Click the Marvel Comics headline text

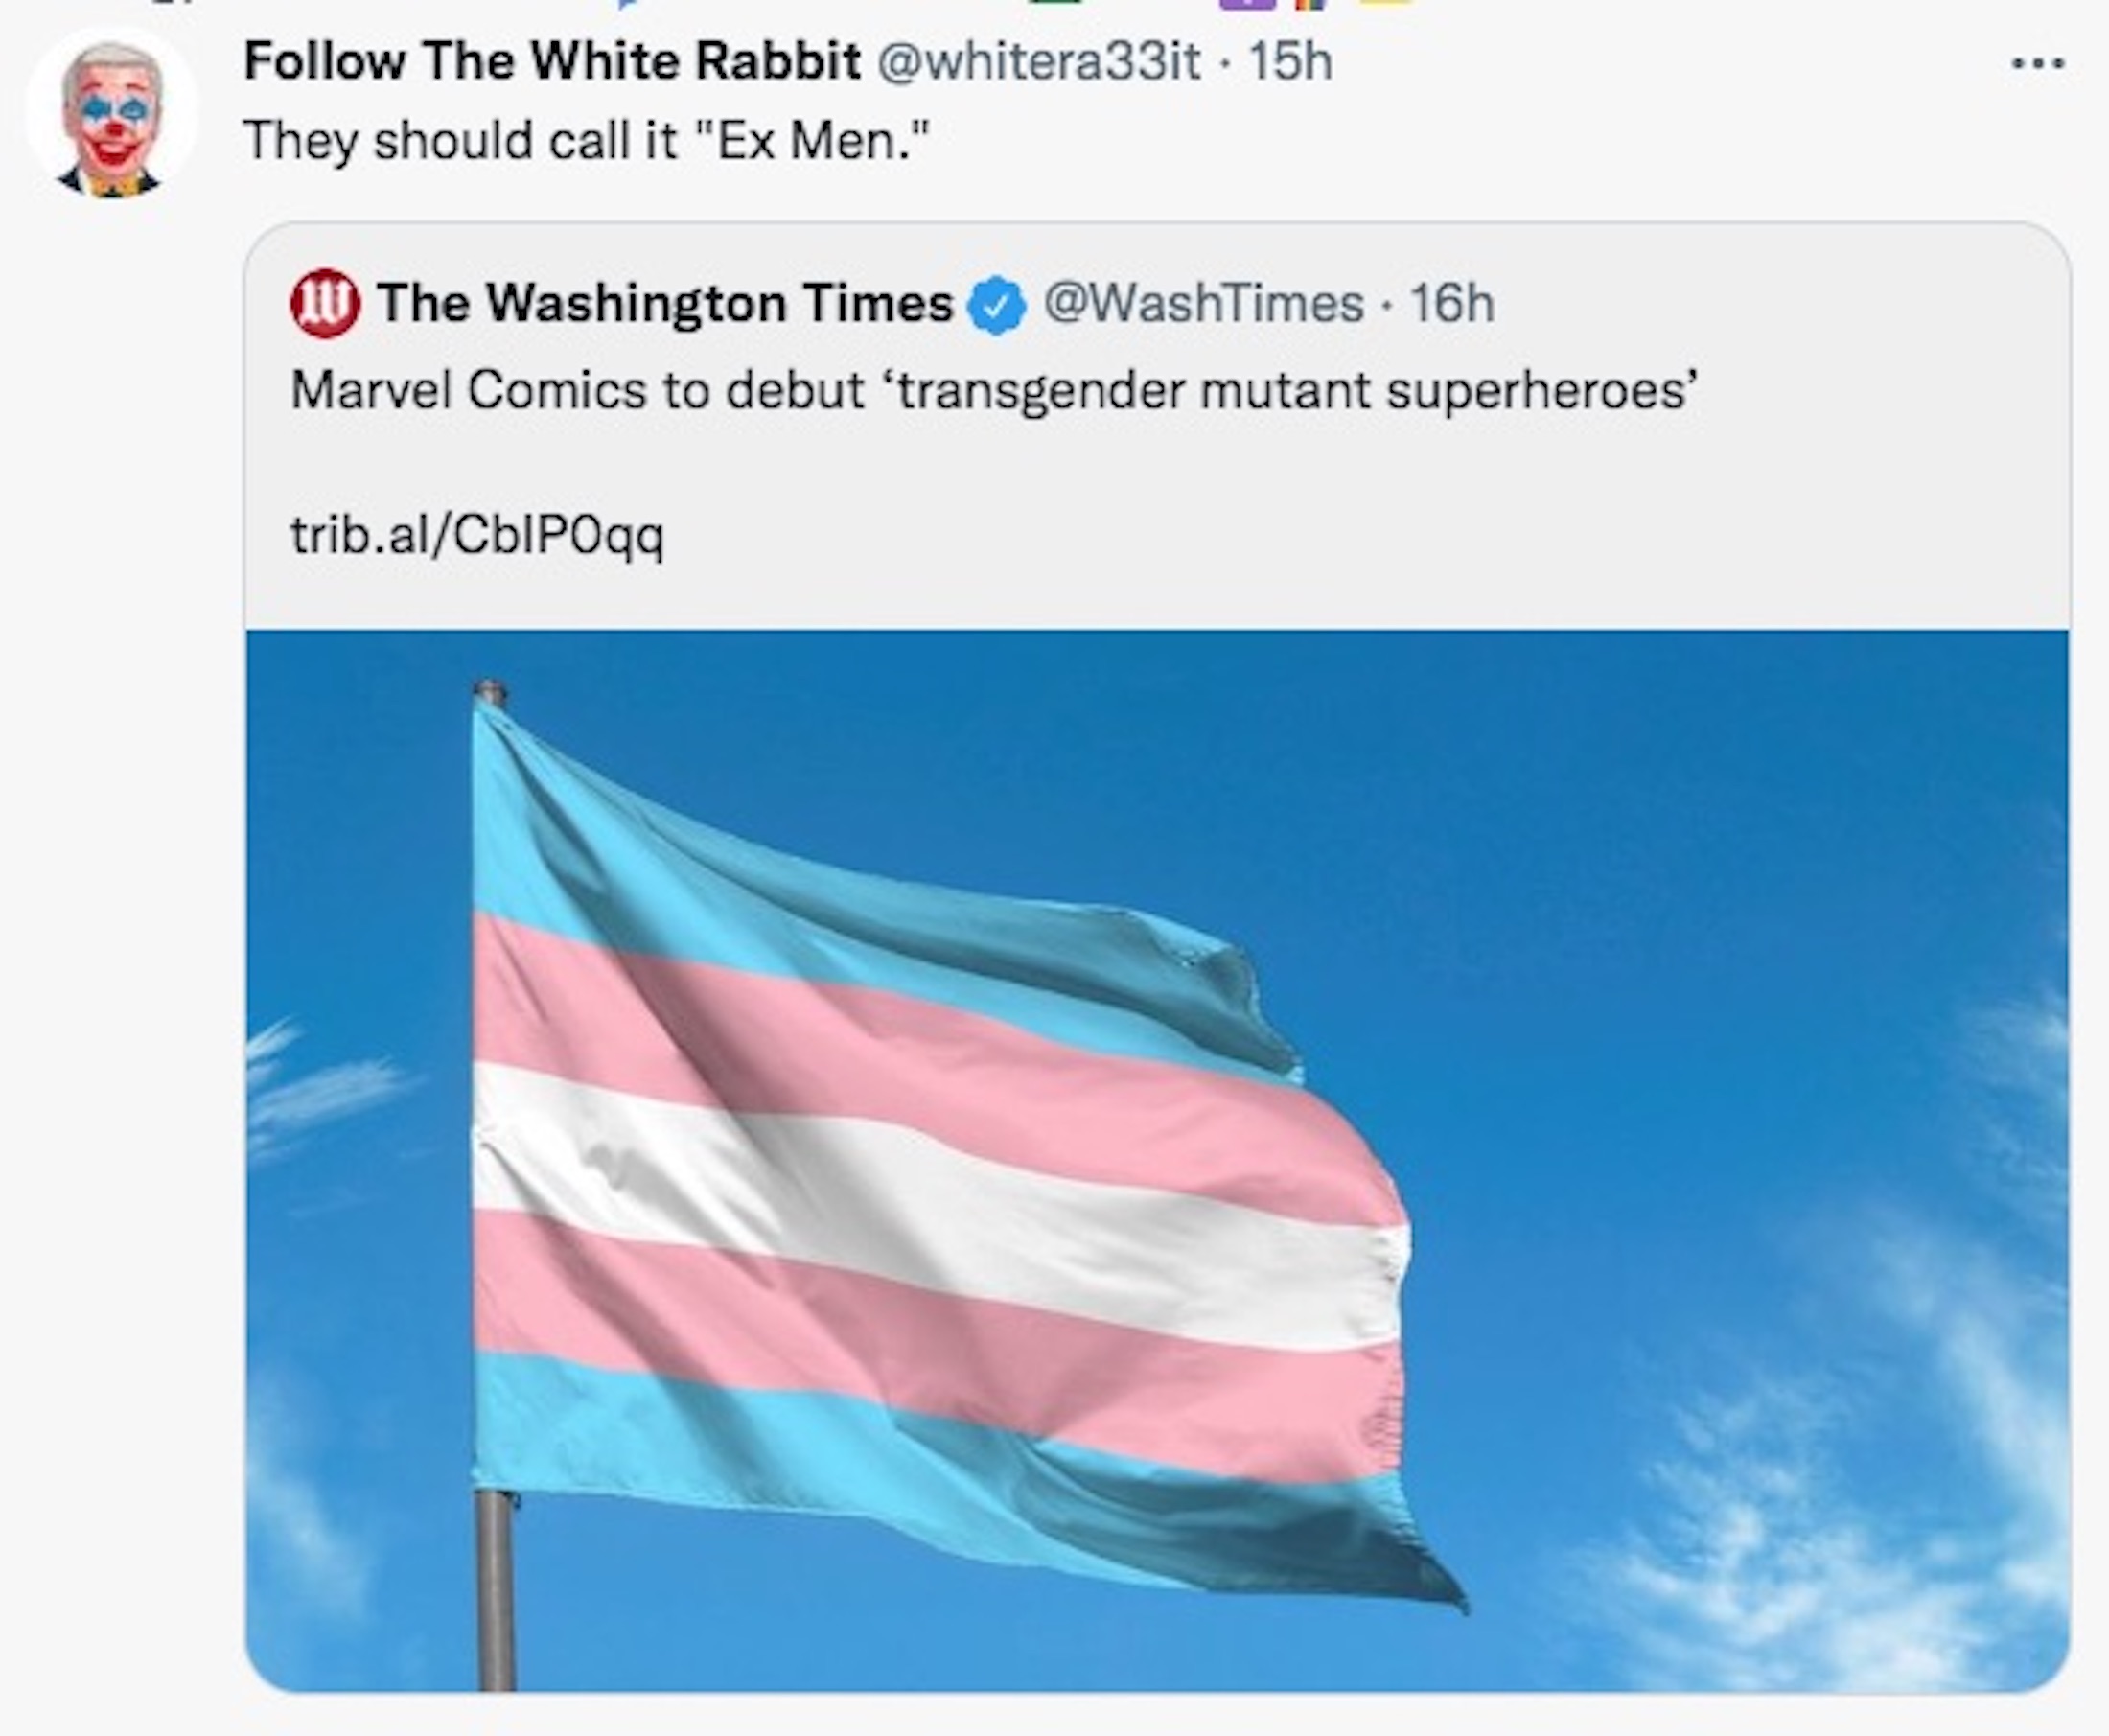point(994,390)
